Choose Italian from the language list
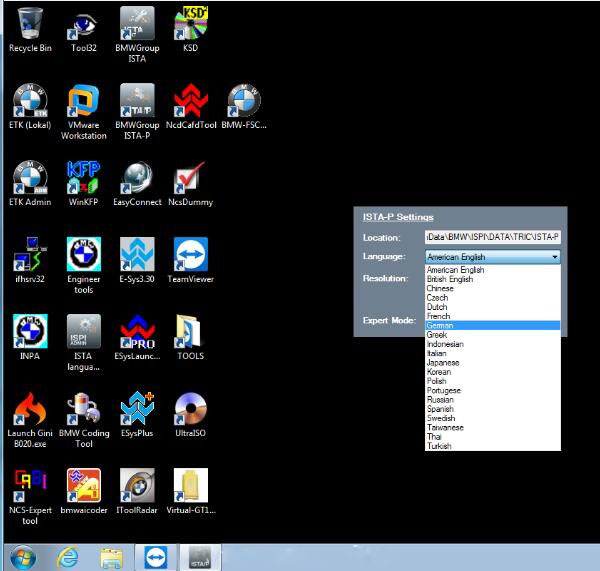600x571 pixels. tap(492, 353)
